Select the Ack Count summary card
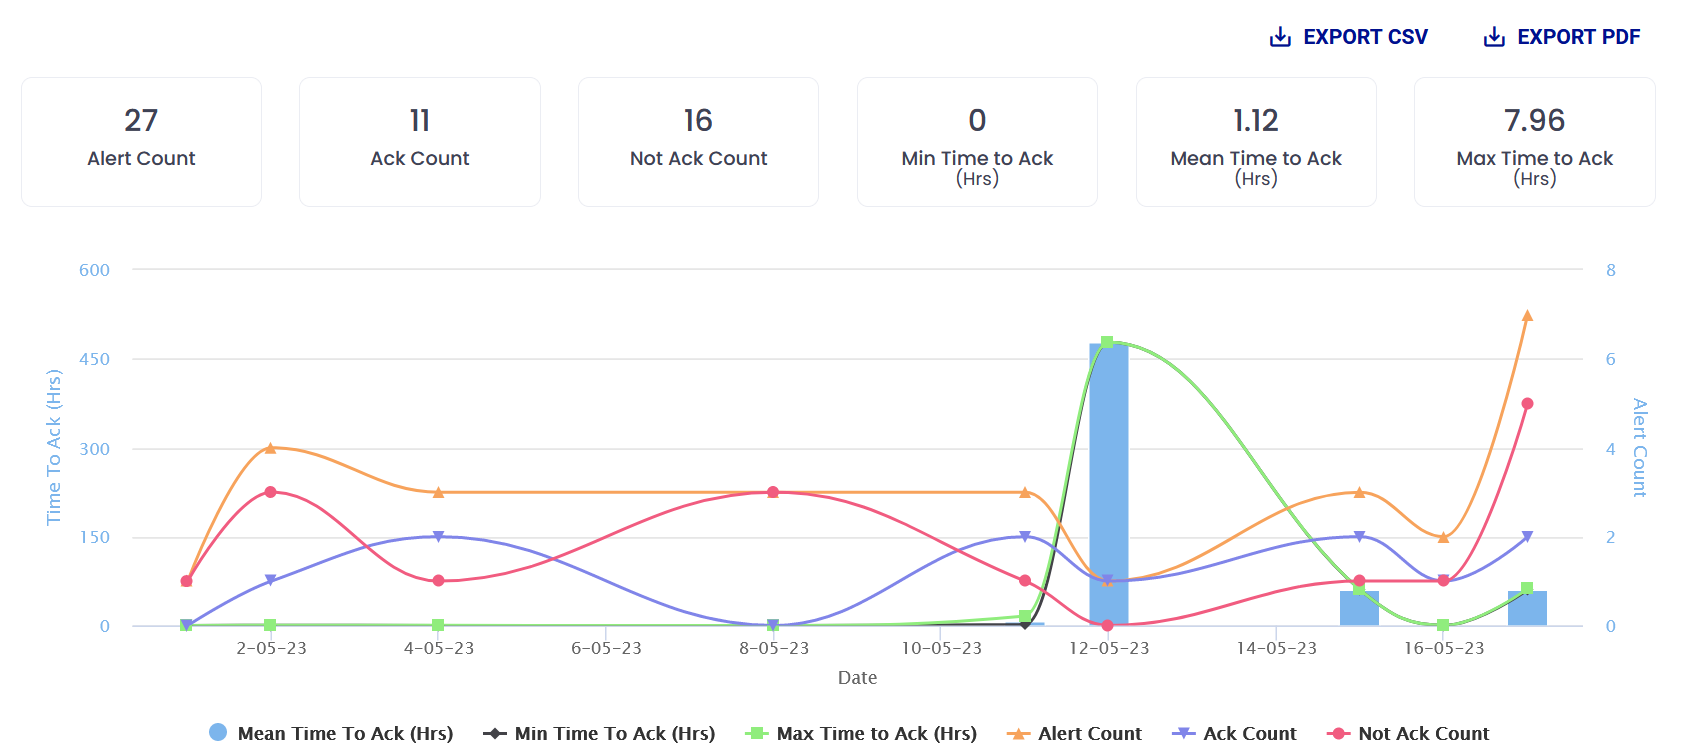 [x=420, y=142]
